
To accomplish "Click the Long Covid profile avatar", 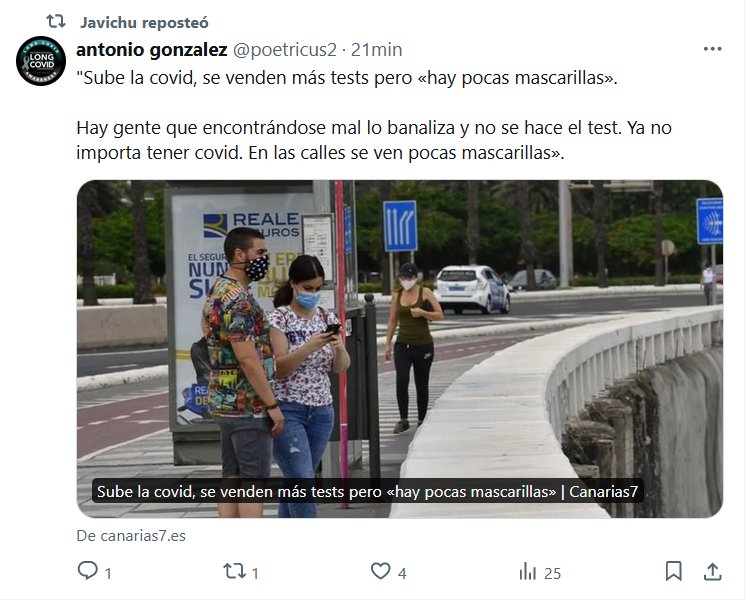I will (x=41, y=61).
